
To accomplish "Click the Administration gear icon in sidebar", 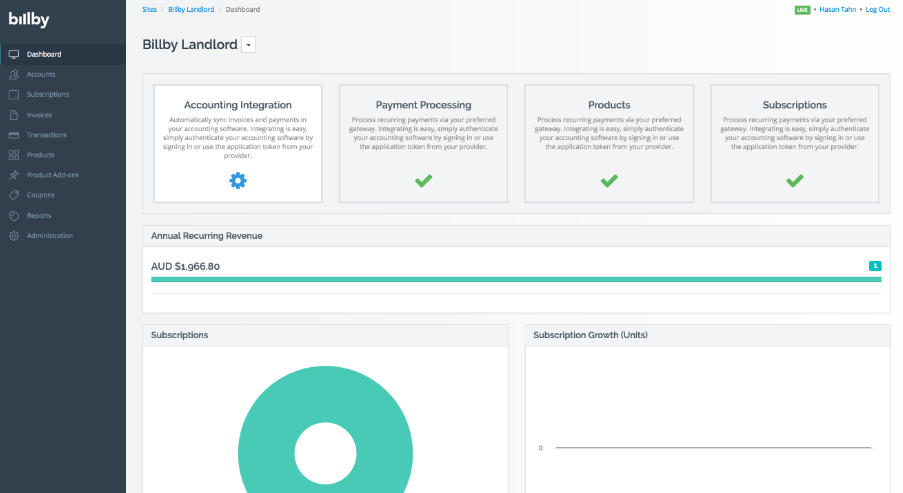I will tap(13, 236).
